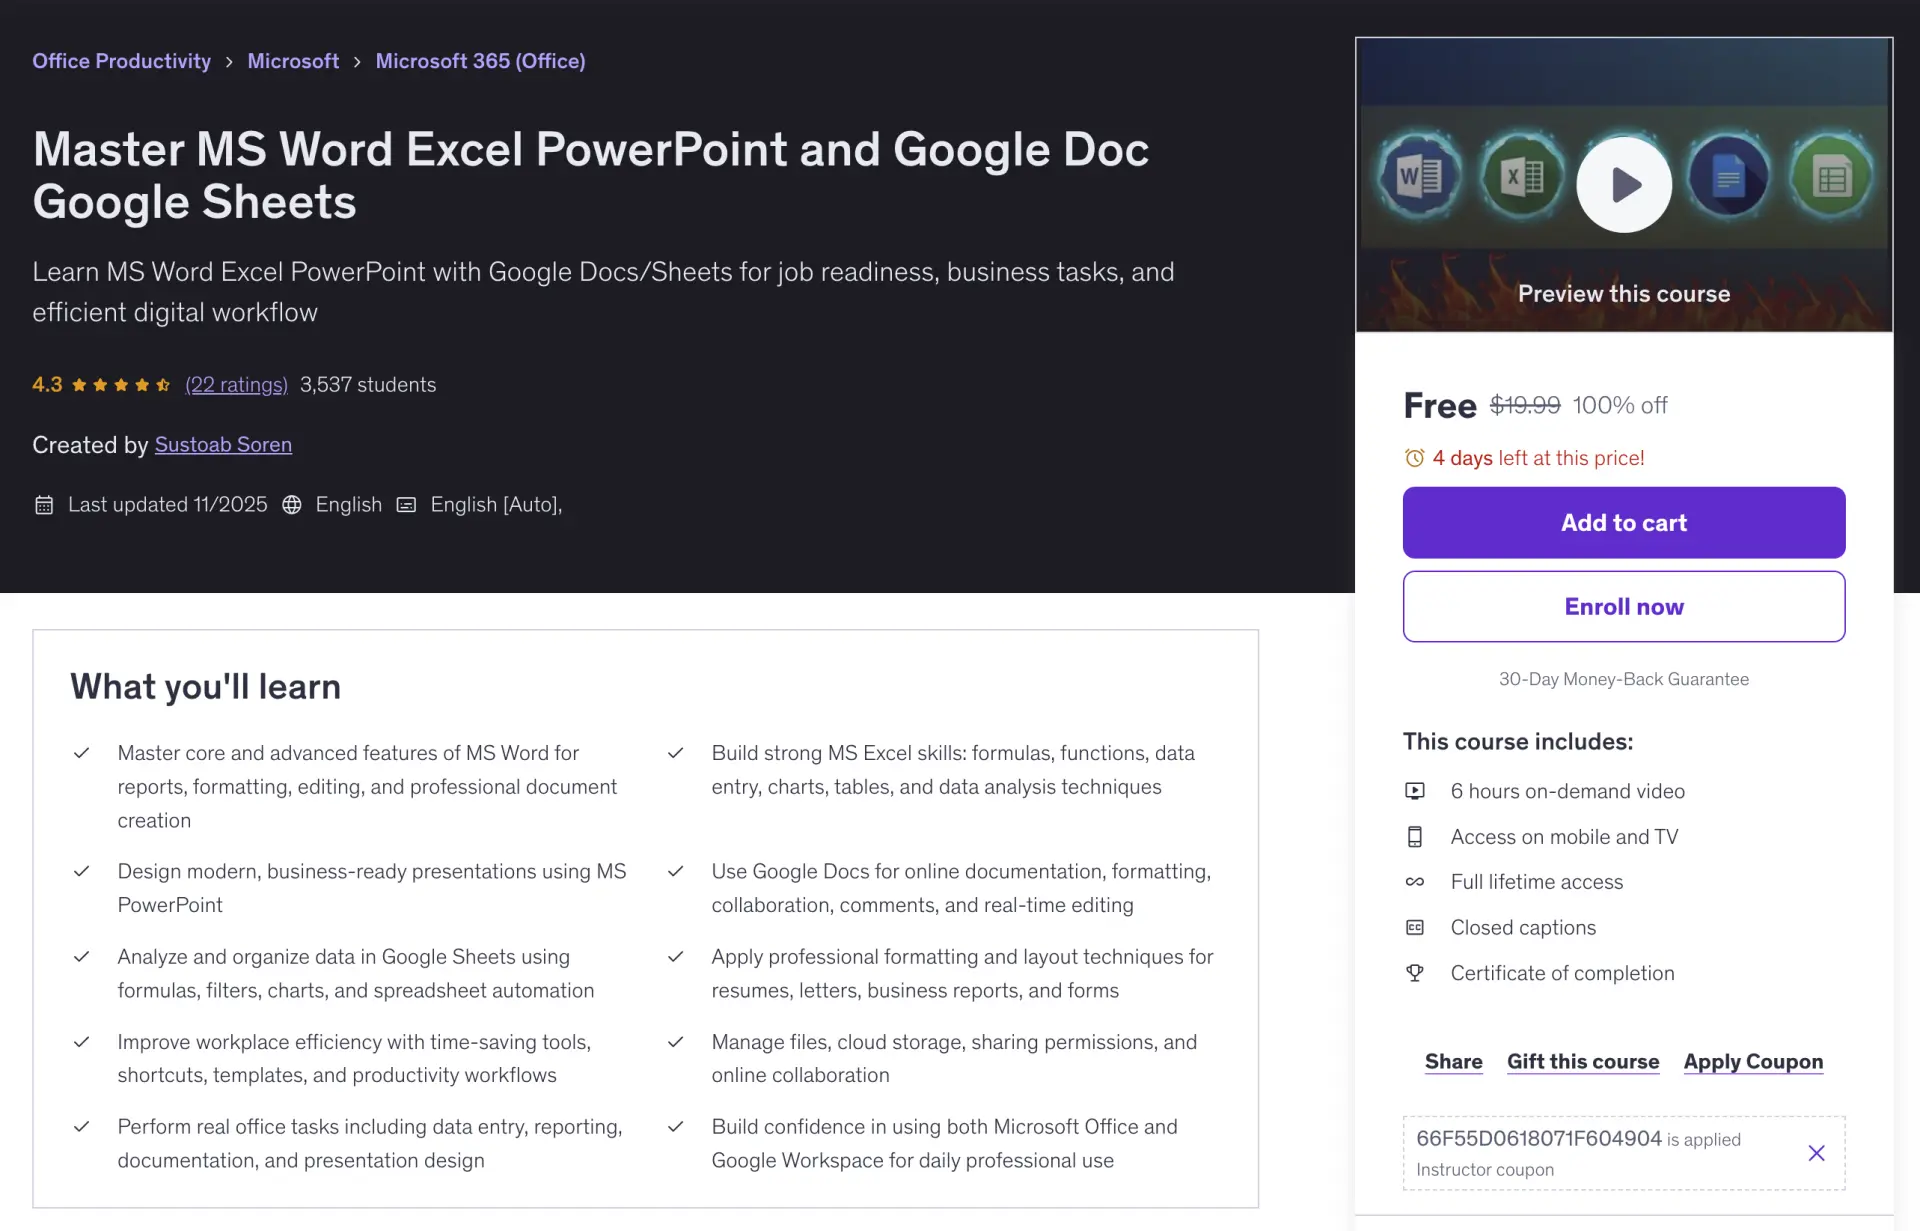Image resolution: width=1920 pixels, height=1231 pixels.
Task: Click the coupon code 66F55D0618071F604904
Action: pos(1539,1139)
